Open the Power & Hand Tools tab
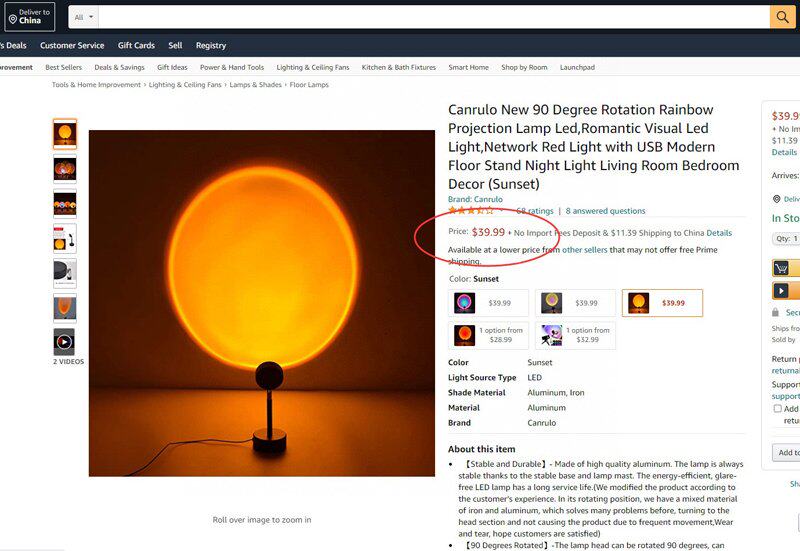 pos(231,67)
